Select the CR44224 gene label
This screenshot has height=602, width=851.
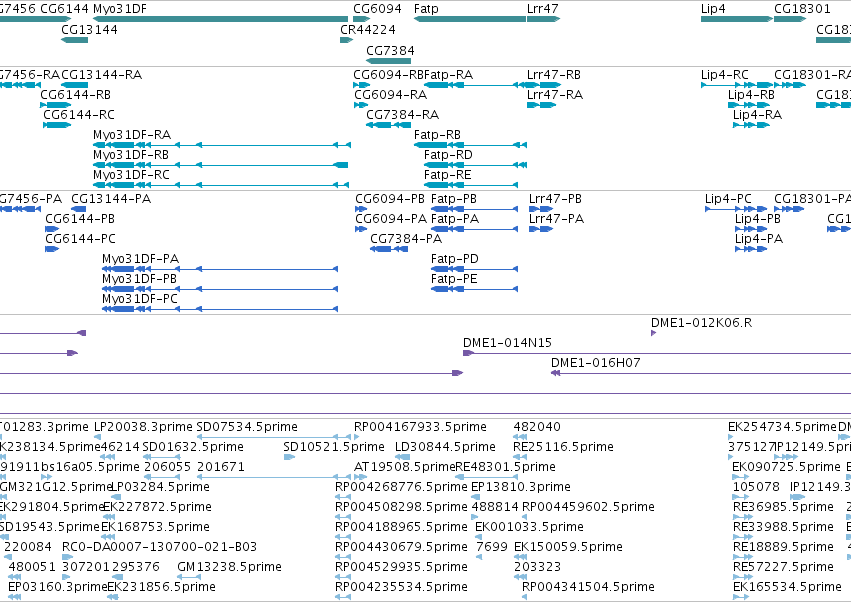pyautogui.click(x=368, y=29)
